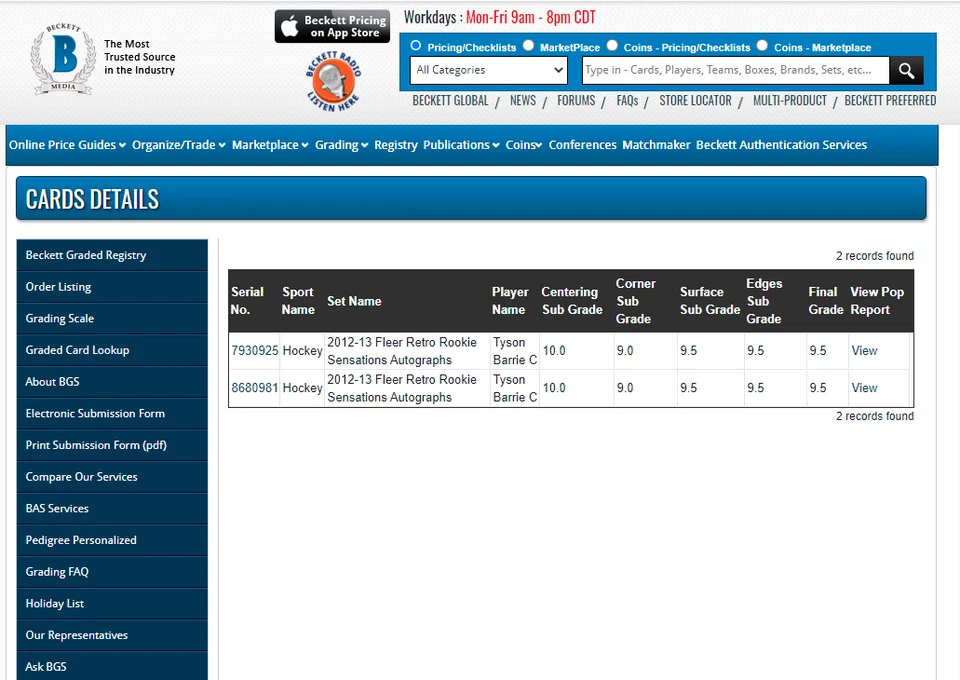This screenshot has width=960, height=680.
Task: Click the View Pop Report column header
Action: coord(877,301)
